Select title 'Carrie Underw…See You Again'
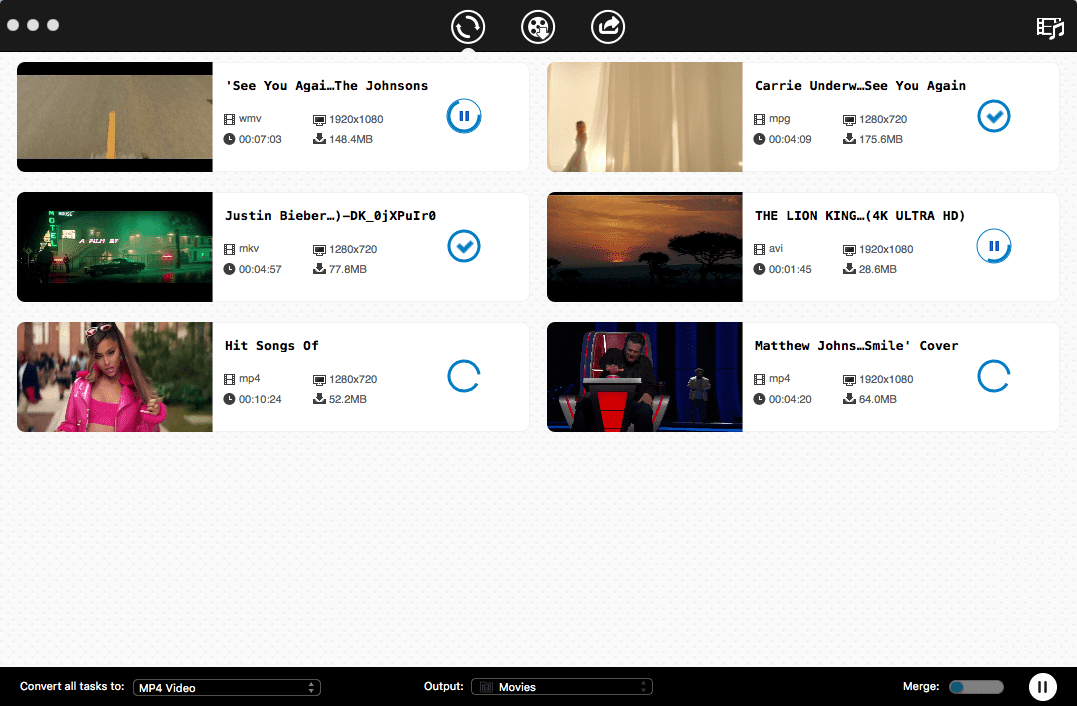 861,86
